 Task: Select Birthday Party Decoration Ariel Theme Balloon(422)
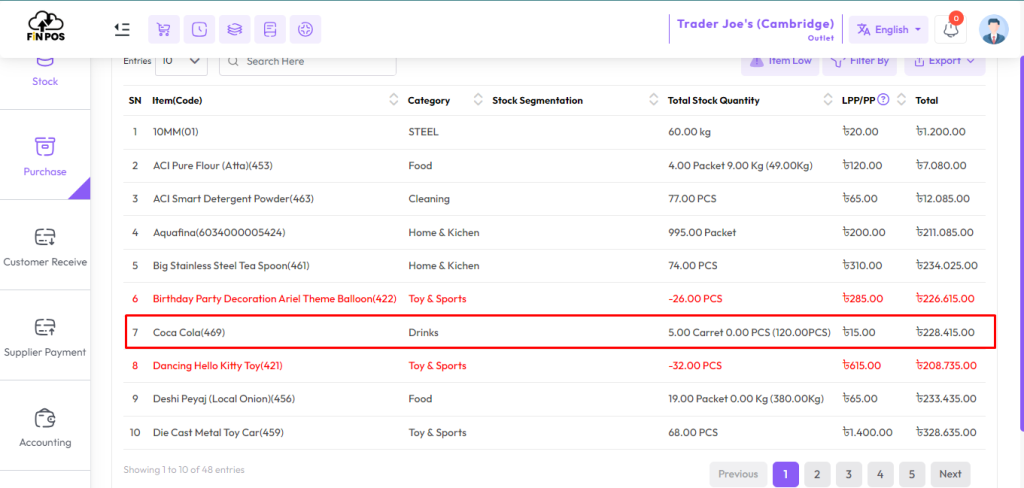coord(274,299)
